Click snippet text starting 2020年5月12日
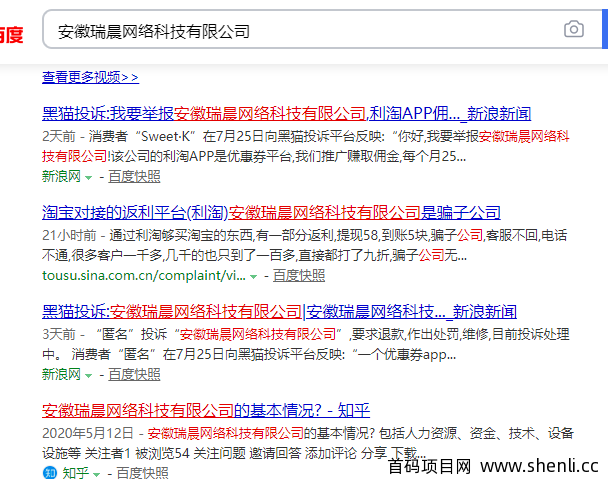This screenshot has width=608, height=479. click(x=307, y=443)
